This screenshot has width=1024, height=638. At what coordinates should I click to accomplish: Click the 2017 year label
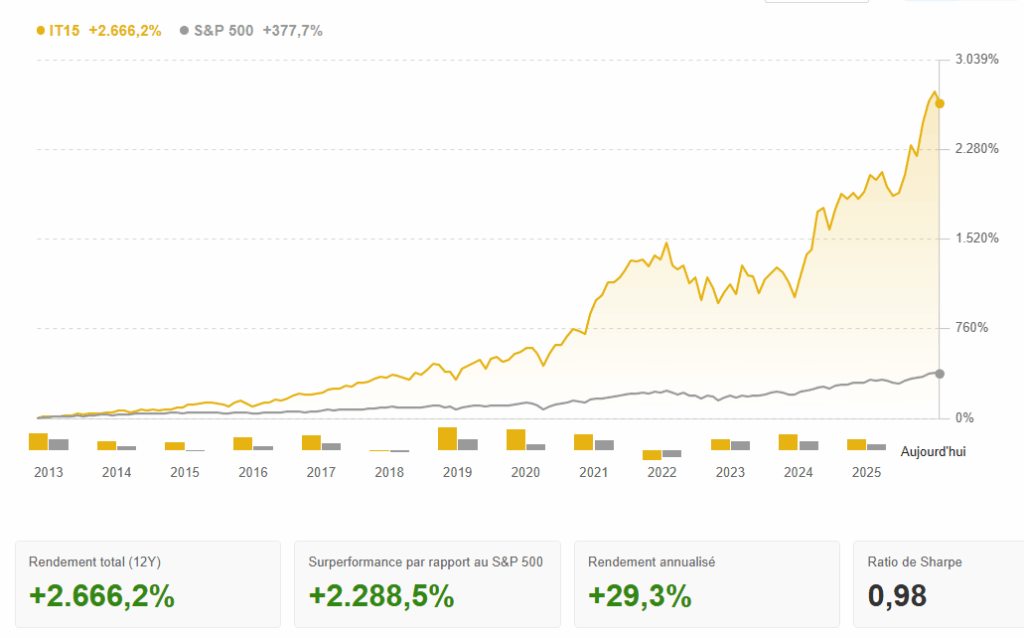pos(322,472)
